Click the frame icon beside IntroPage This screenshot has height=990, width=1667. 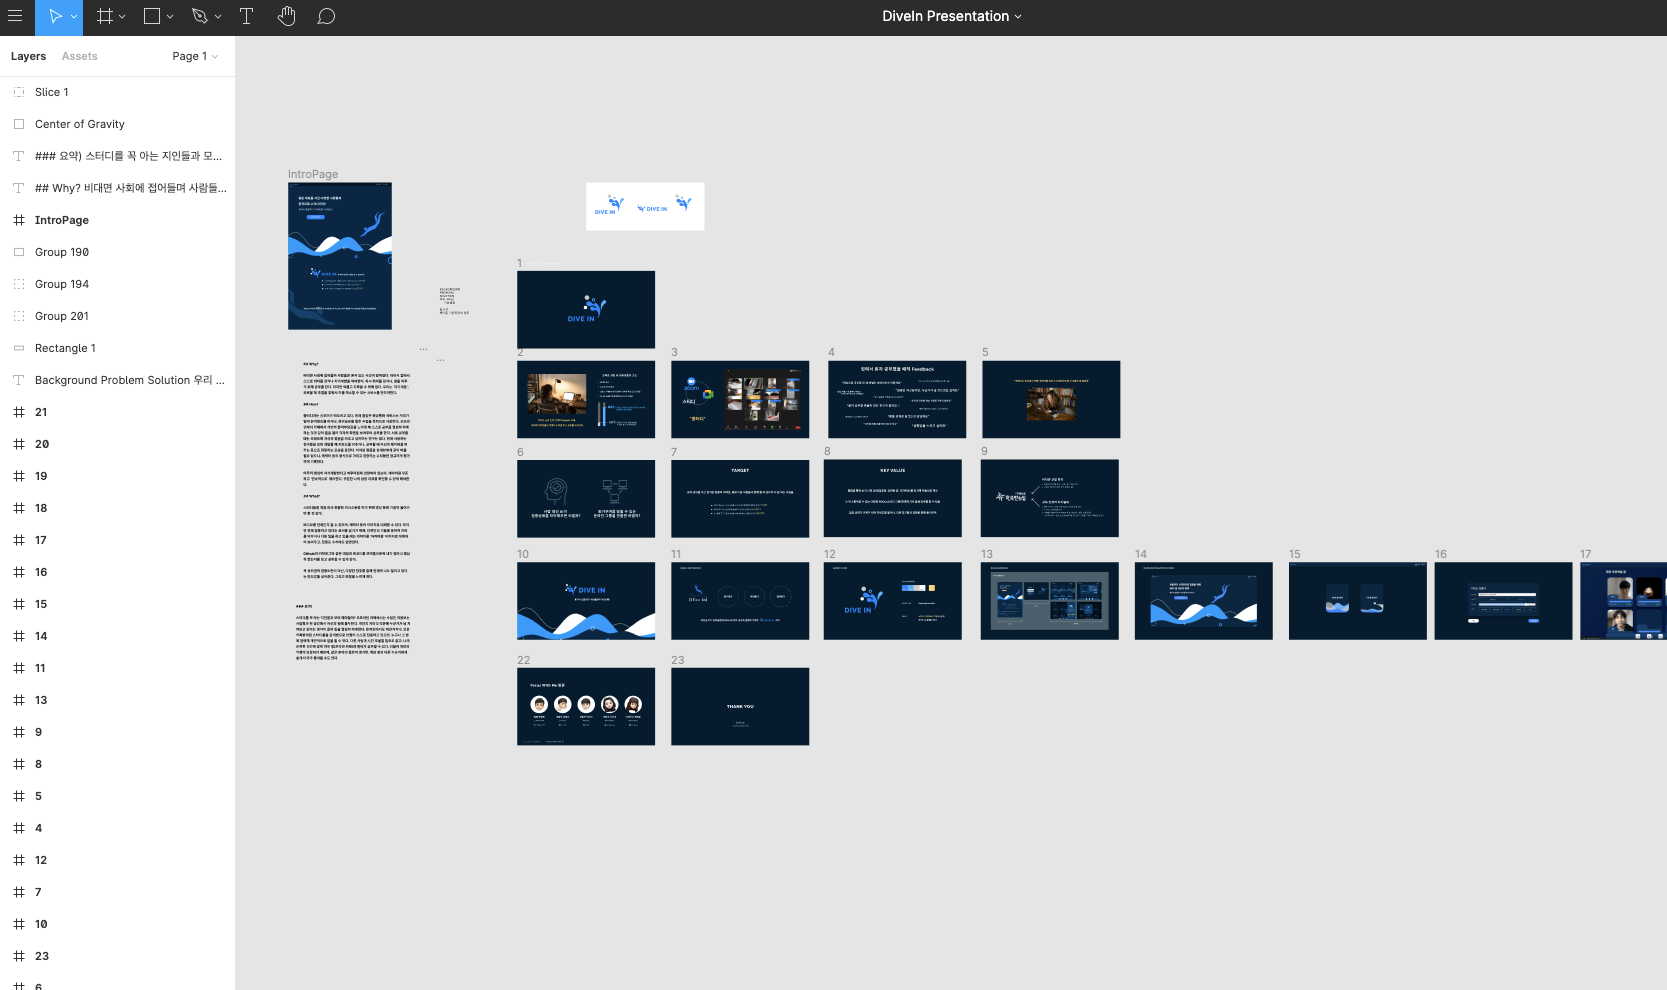point(18,220)
